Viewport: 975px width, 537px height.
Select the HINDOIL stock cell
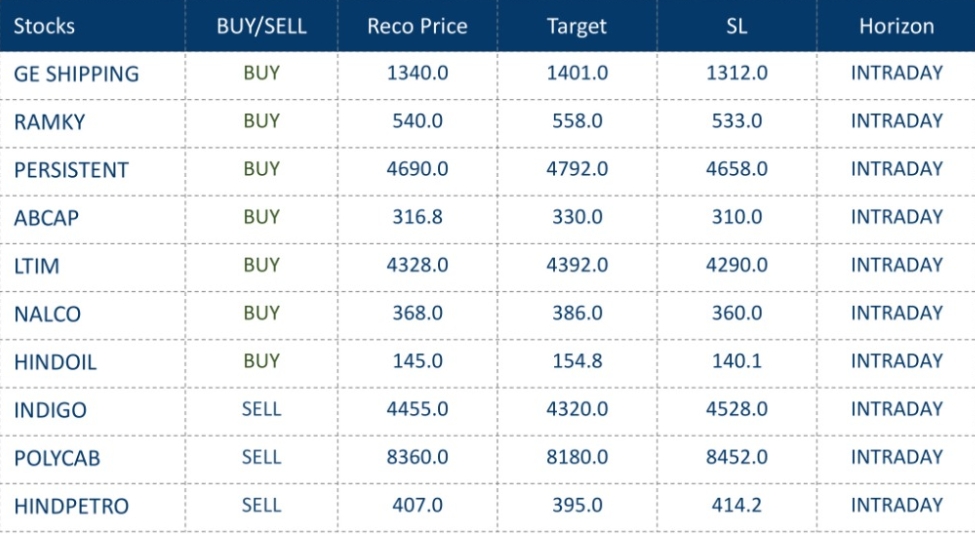coord(55,362)
